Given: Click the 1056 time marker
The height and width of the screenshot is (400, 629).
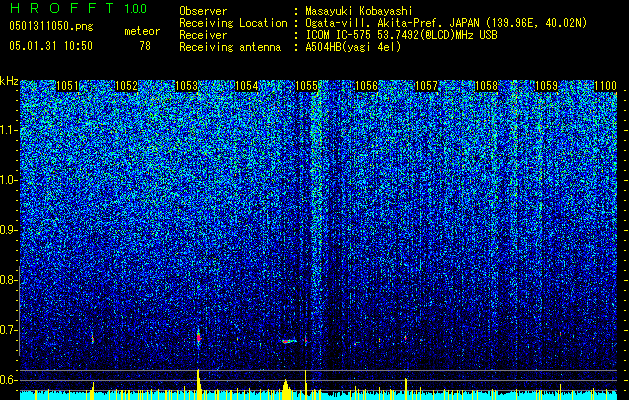Looking at the screenshot, I should [x=367, y=86].
